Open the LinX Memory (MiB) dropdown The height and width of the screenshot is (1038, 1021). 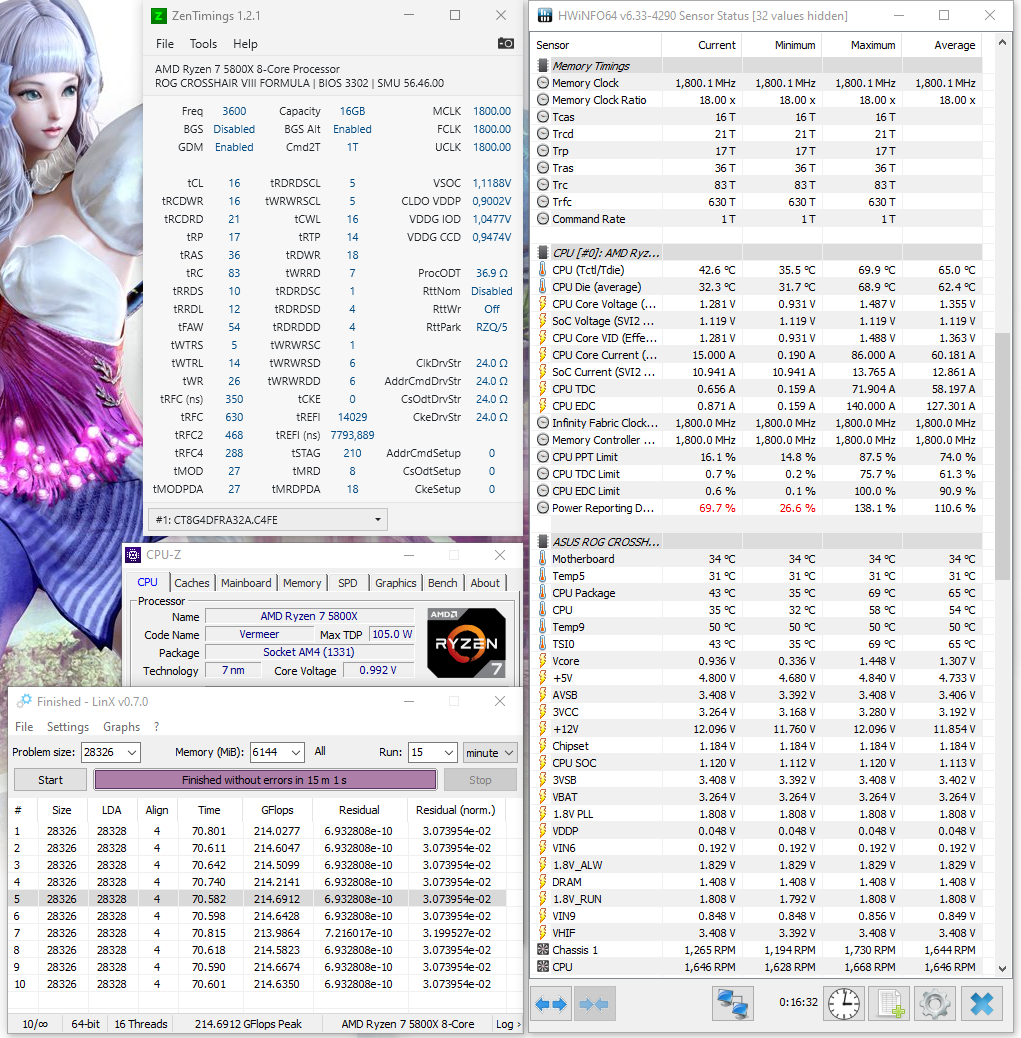tap(296, 753)
